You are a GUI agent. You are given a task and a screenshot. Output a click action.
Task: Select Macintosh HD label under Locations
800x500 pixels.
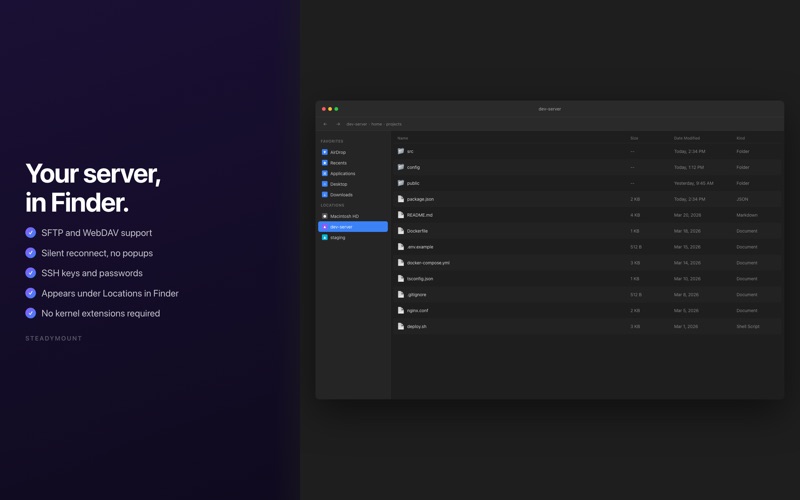pyautogui.click(x=344, y=216)
